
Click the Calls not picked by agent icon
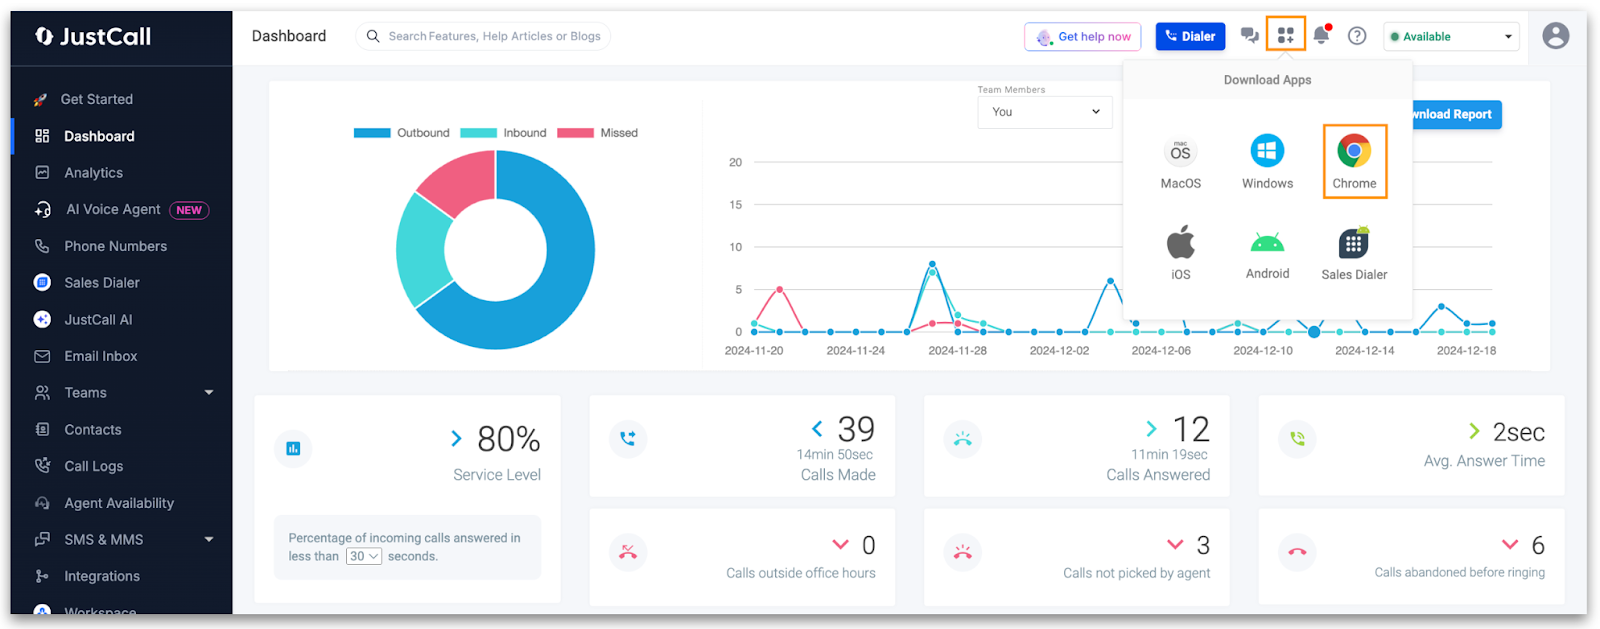tap(962, 552)
